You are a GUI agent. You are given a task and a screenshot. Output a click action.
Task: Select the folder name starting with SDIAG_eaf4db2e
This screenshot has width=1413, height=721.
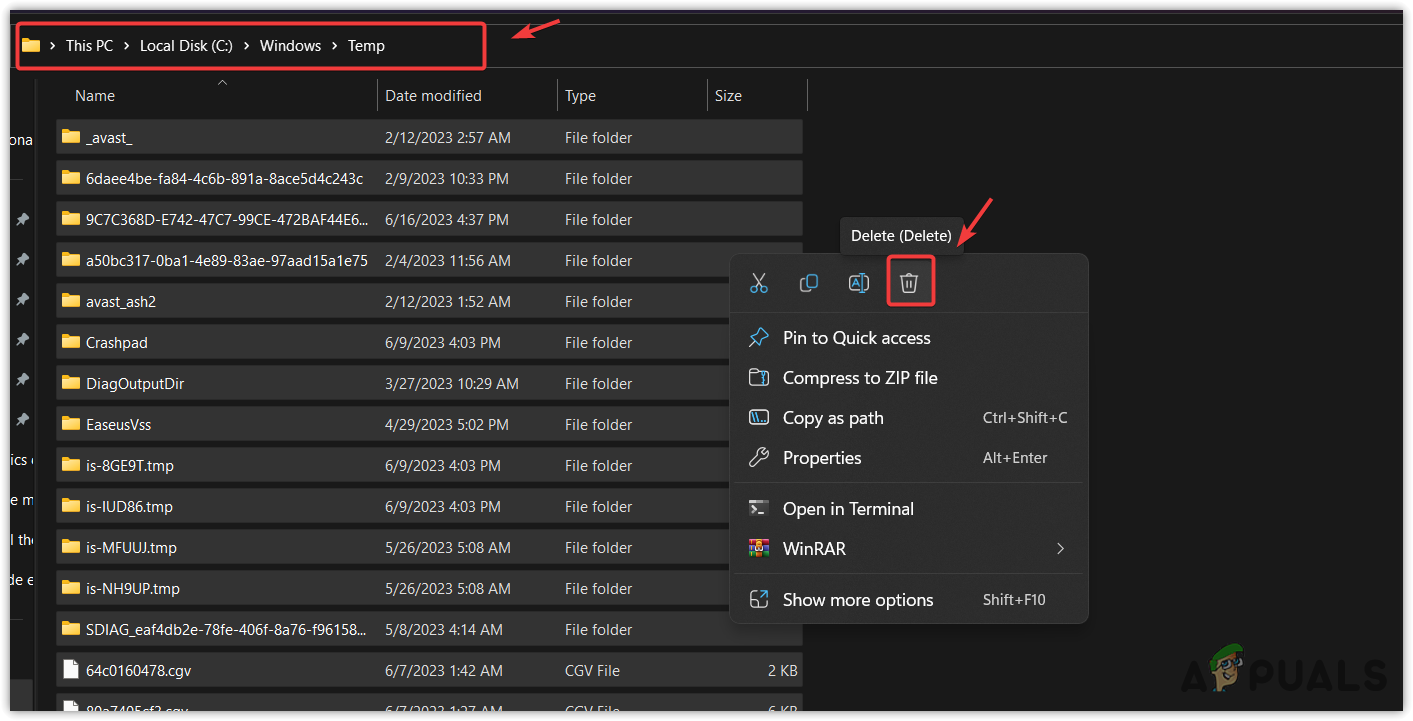pos(227,629)
